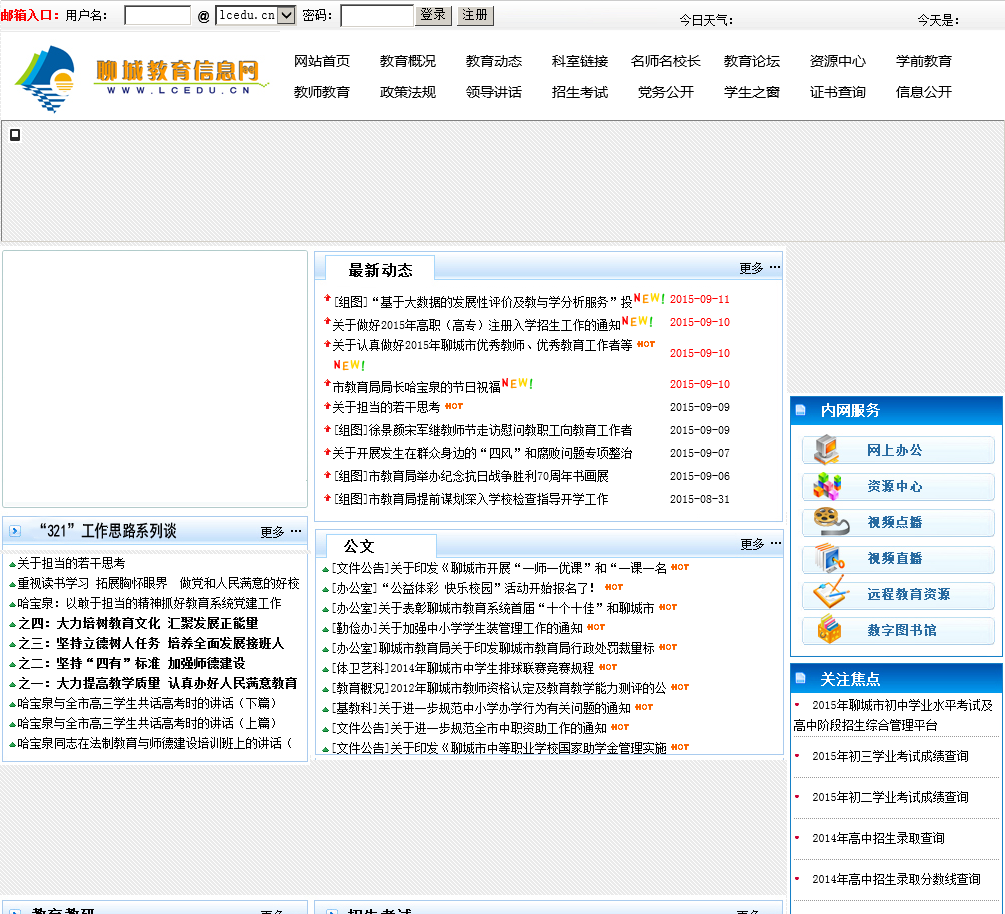Open 资源中心 top menu item

(838, 61)
